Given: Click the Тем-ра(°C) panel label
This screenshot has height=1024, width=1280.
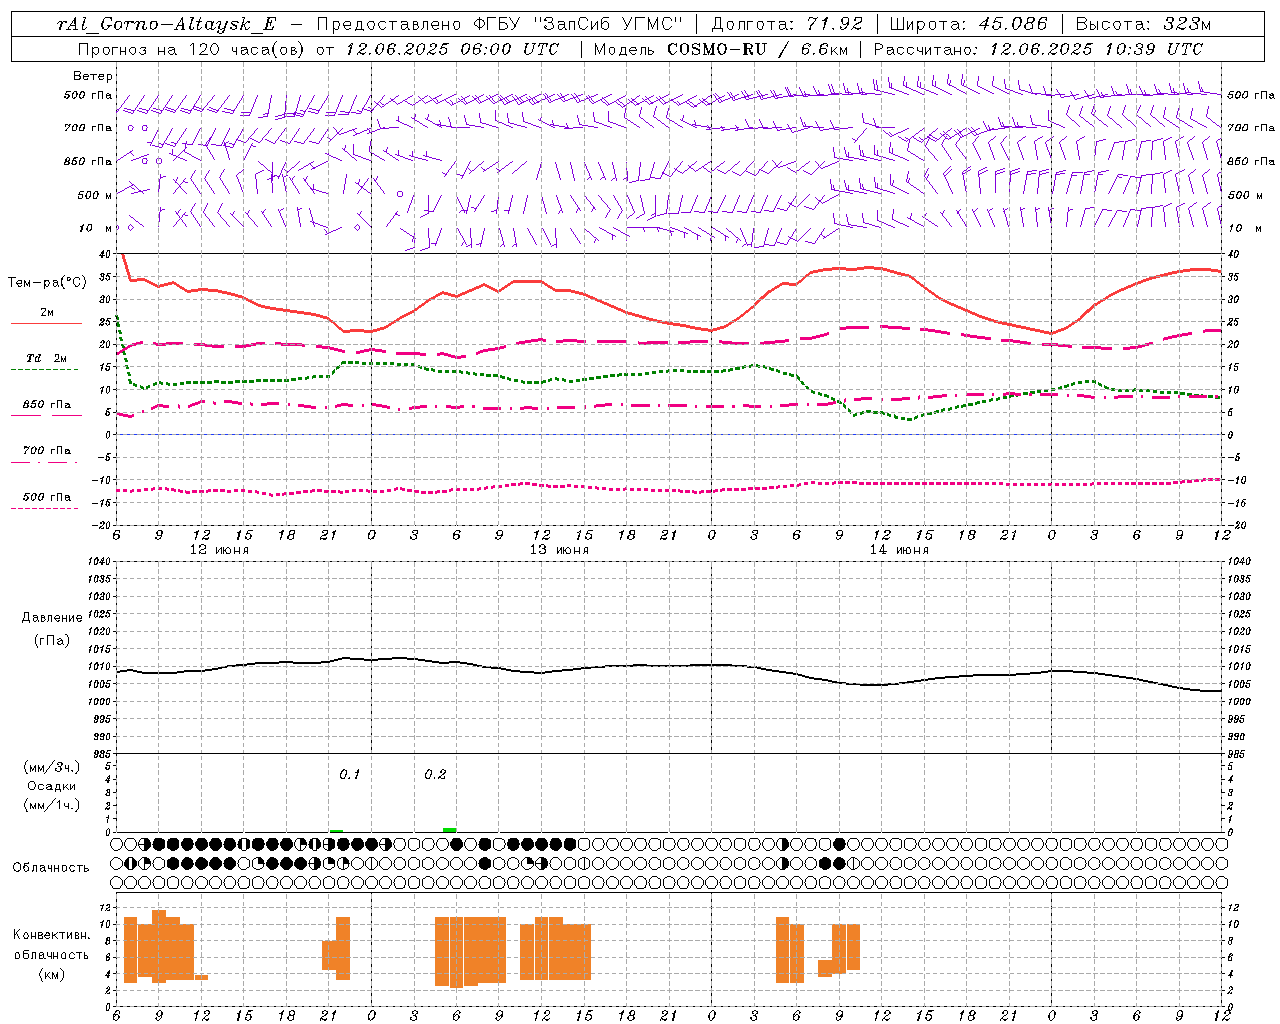Looking at the screenshot, I should point(47,283).
